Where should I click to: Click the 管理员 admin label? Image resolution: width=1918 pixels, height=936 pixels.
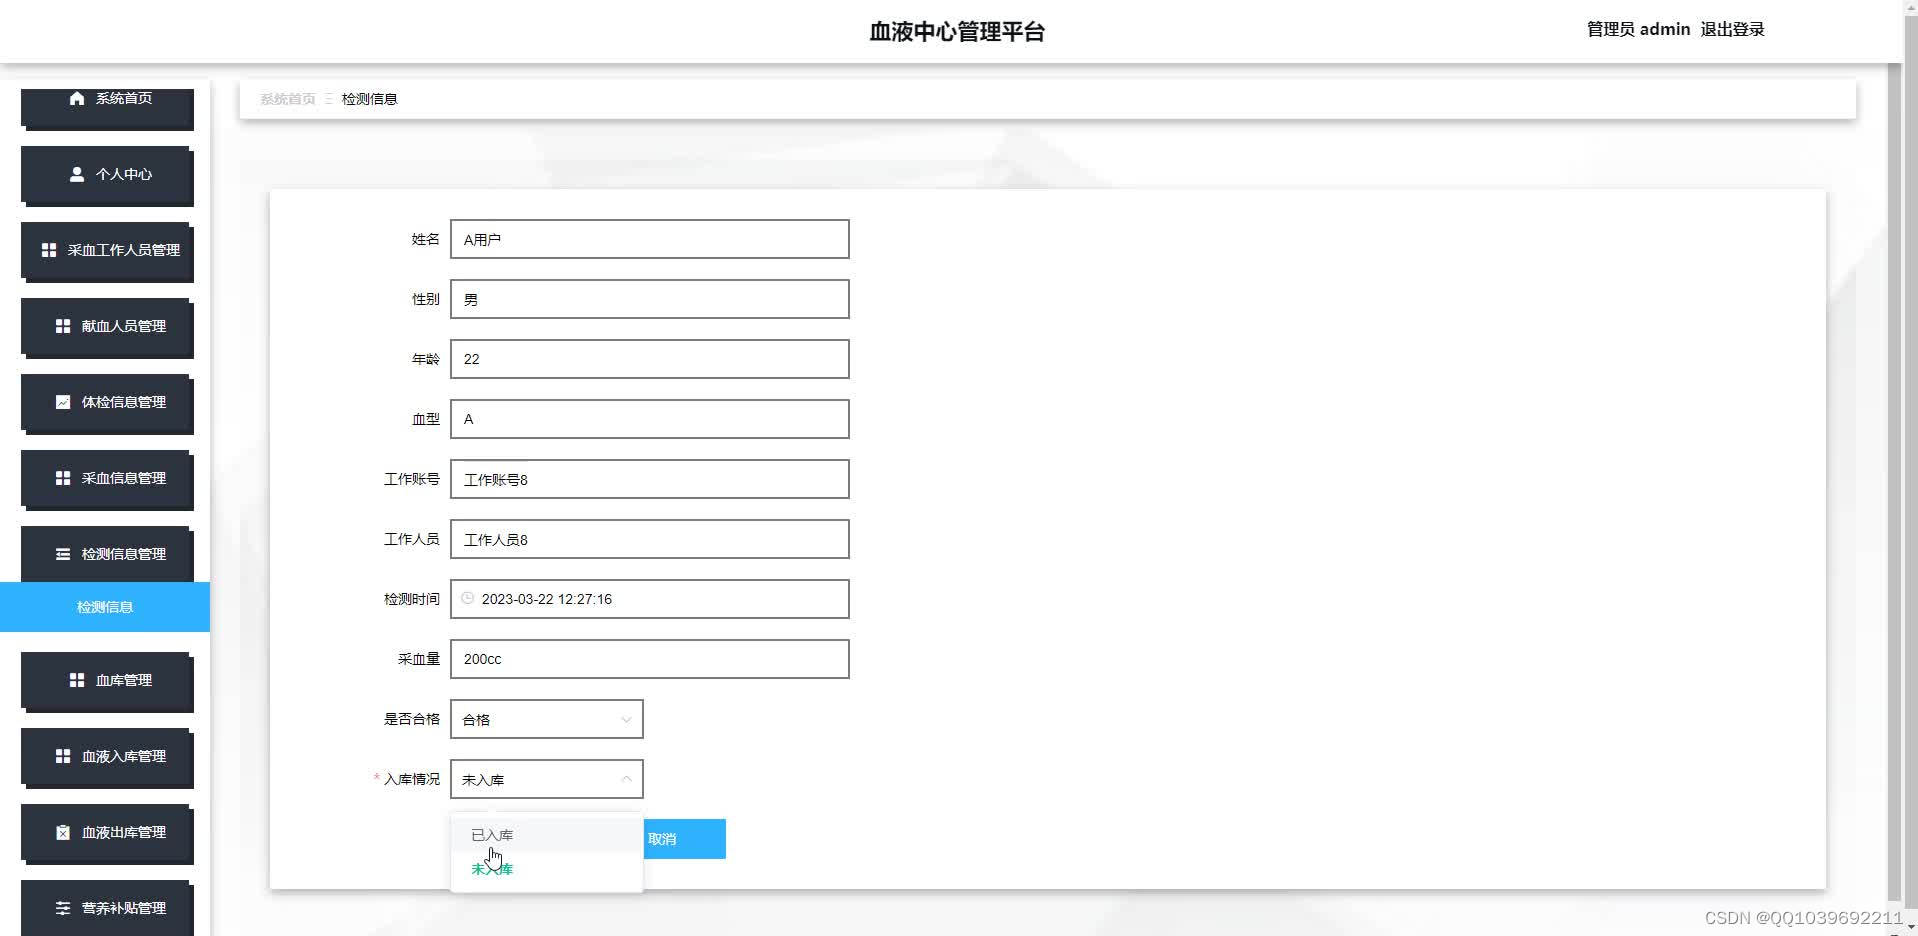(x=1638, y=29)
